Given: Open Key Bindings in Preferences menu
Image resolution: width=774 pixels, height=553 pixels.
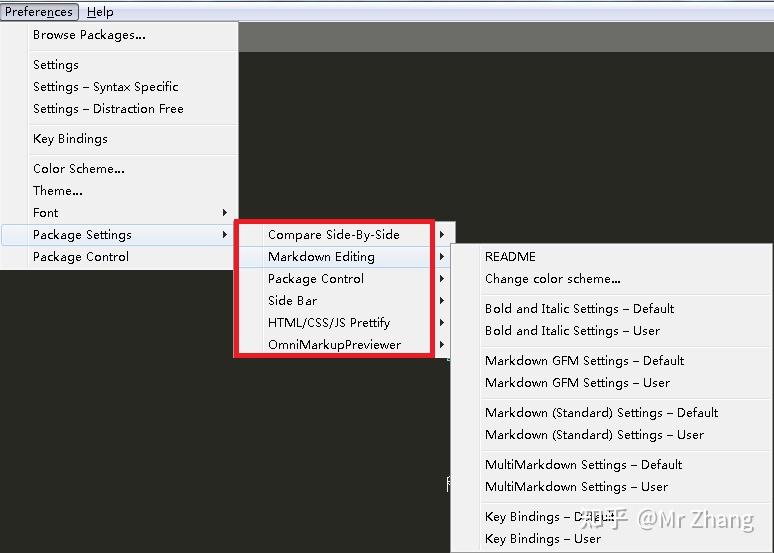Looking at the screenshot, I should tap(120, 139).
